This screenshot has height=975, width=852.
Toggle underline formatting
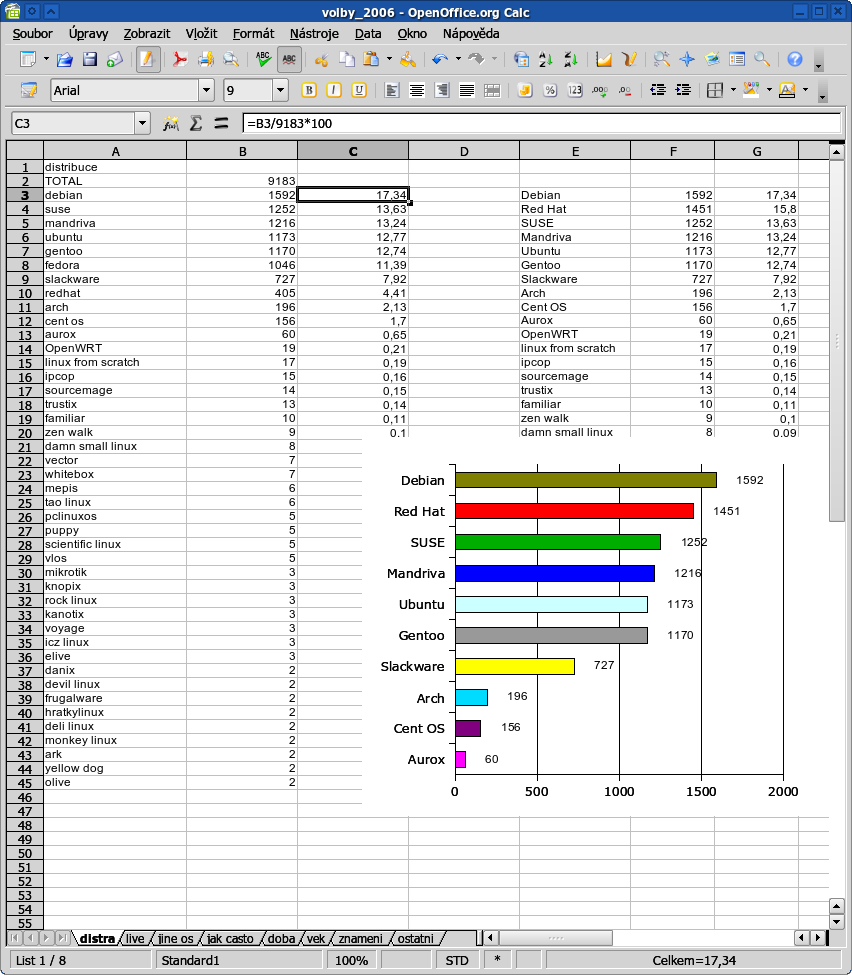356,90
